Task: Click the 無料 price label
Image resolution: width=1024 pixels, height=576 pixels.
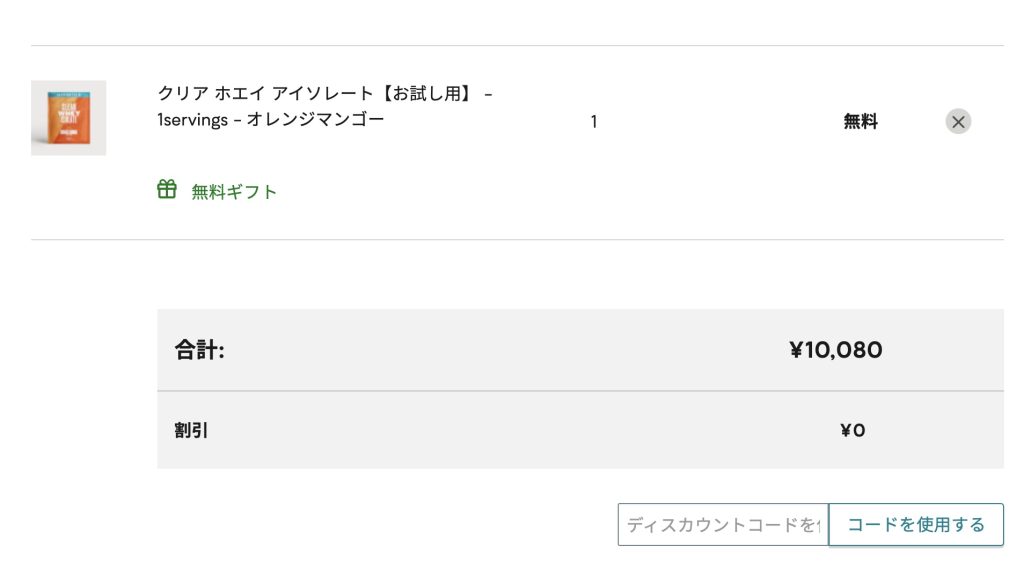Action: pyautogui.click(x=860, y=122)
